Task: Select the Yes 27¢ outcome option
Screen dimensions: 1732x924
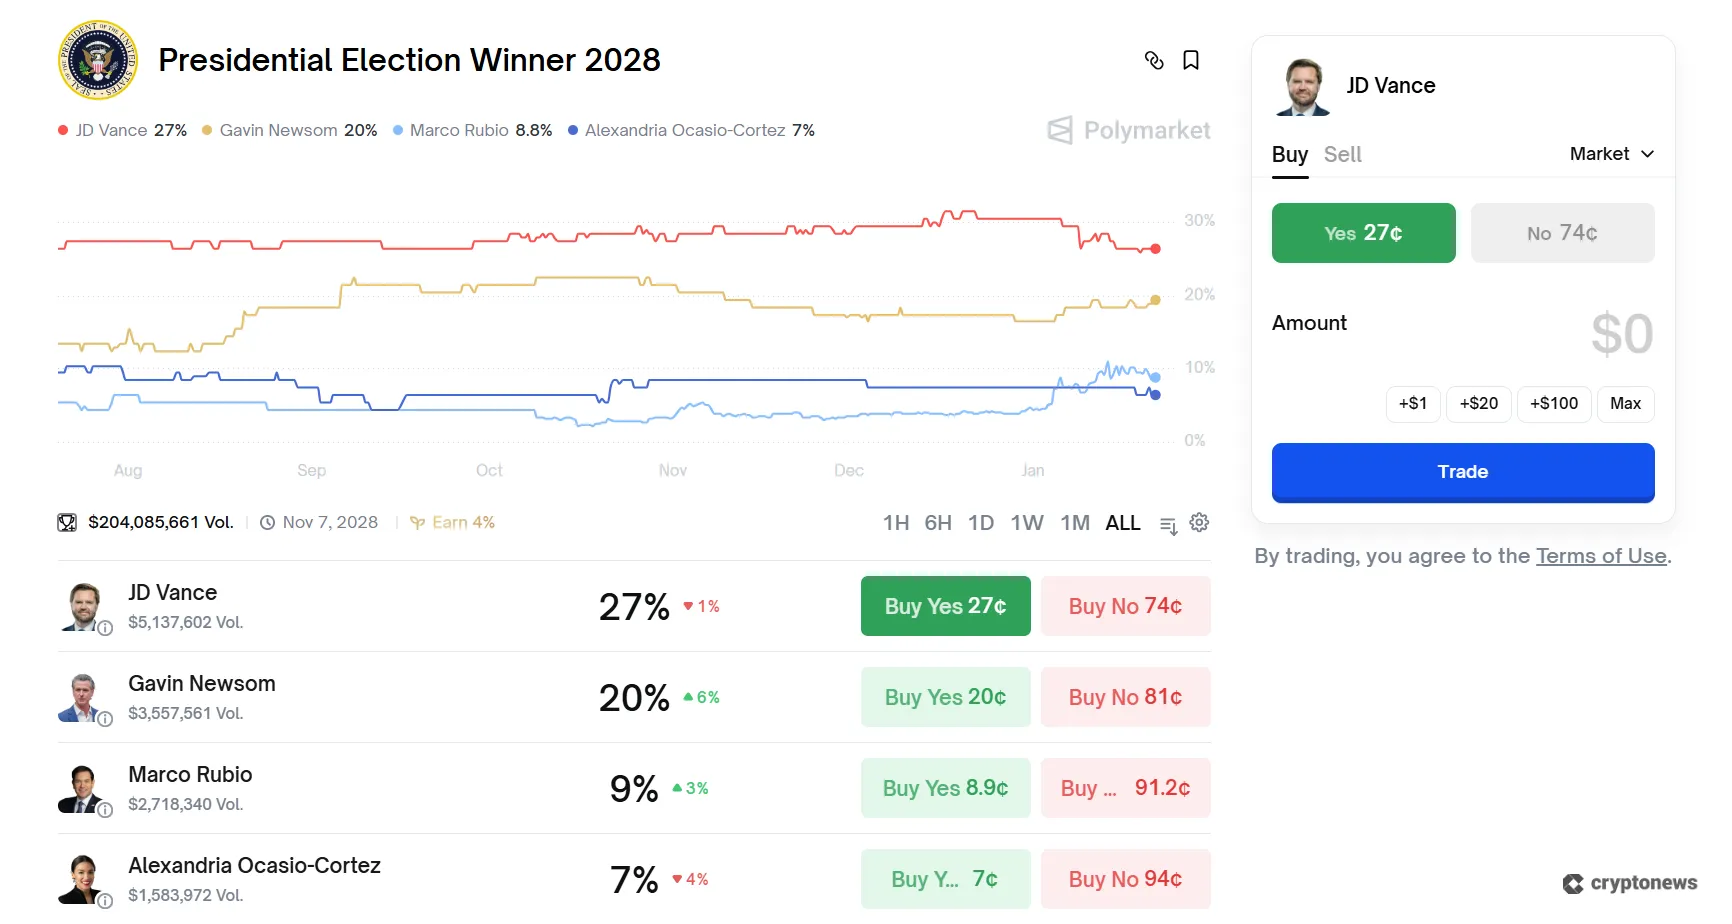Action: 1363,233
